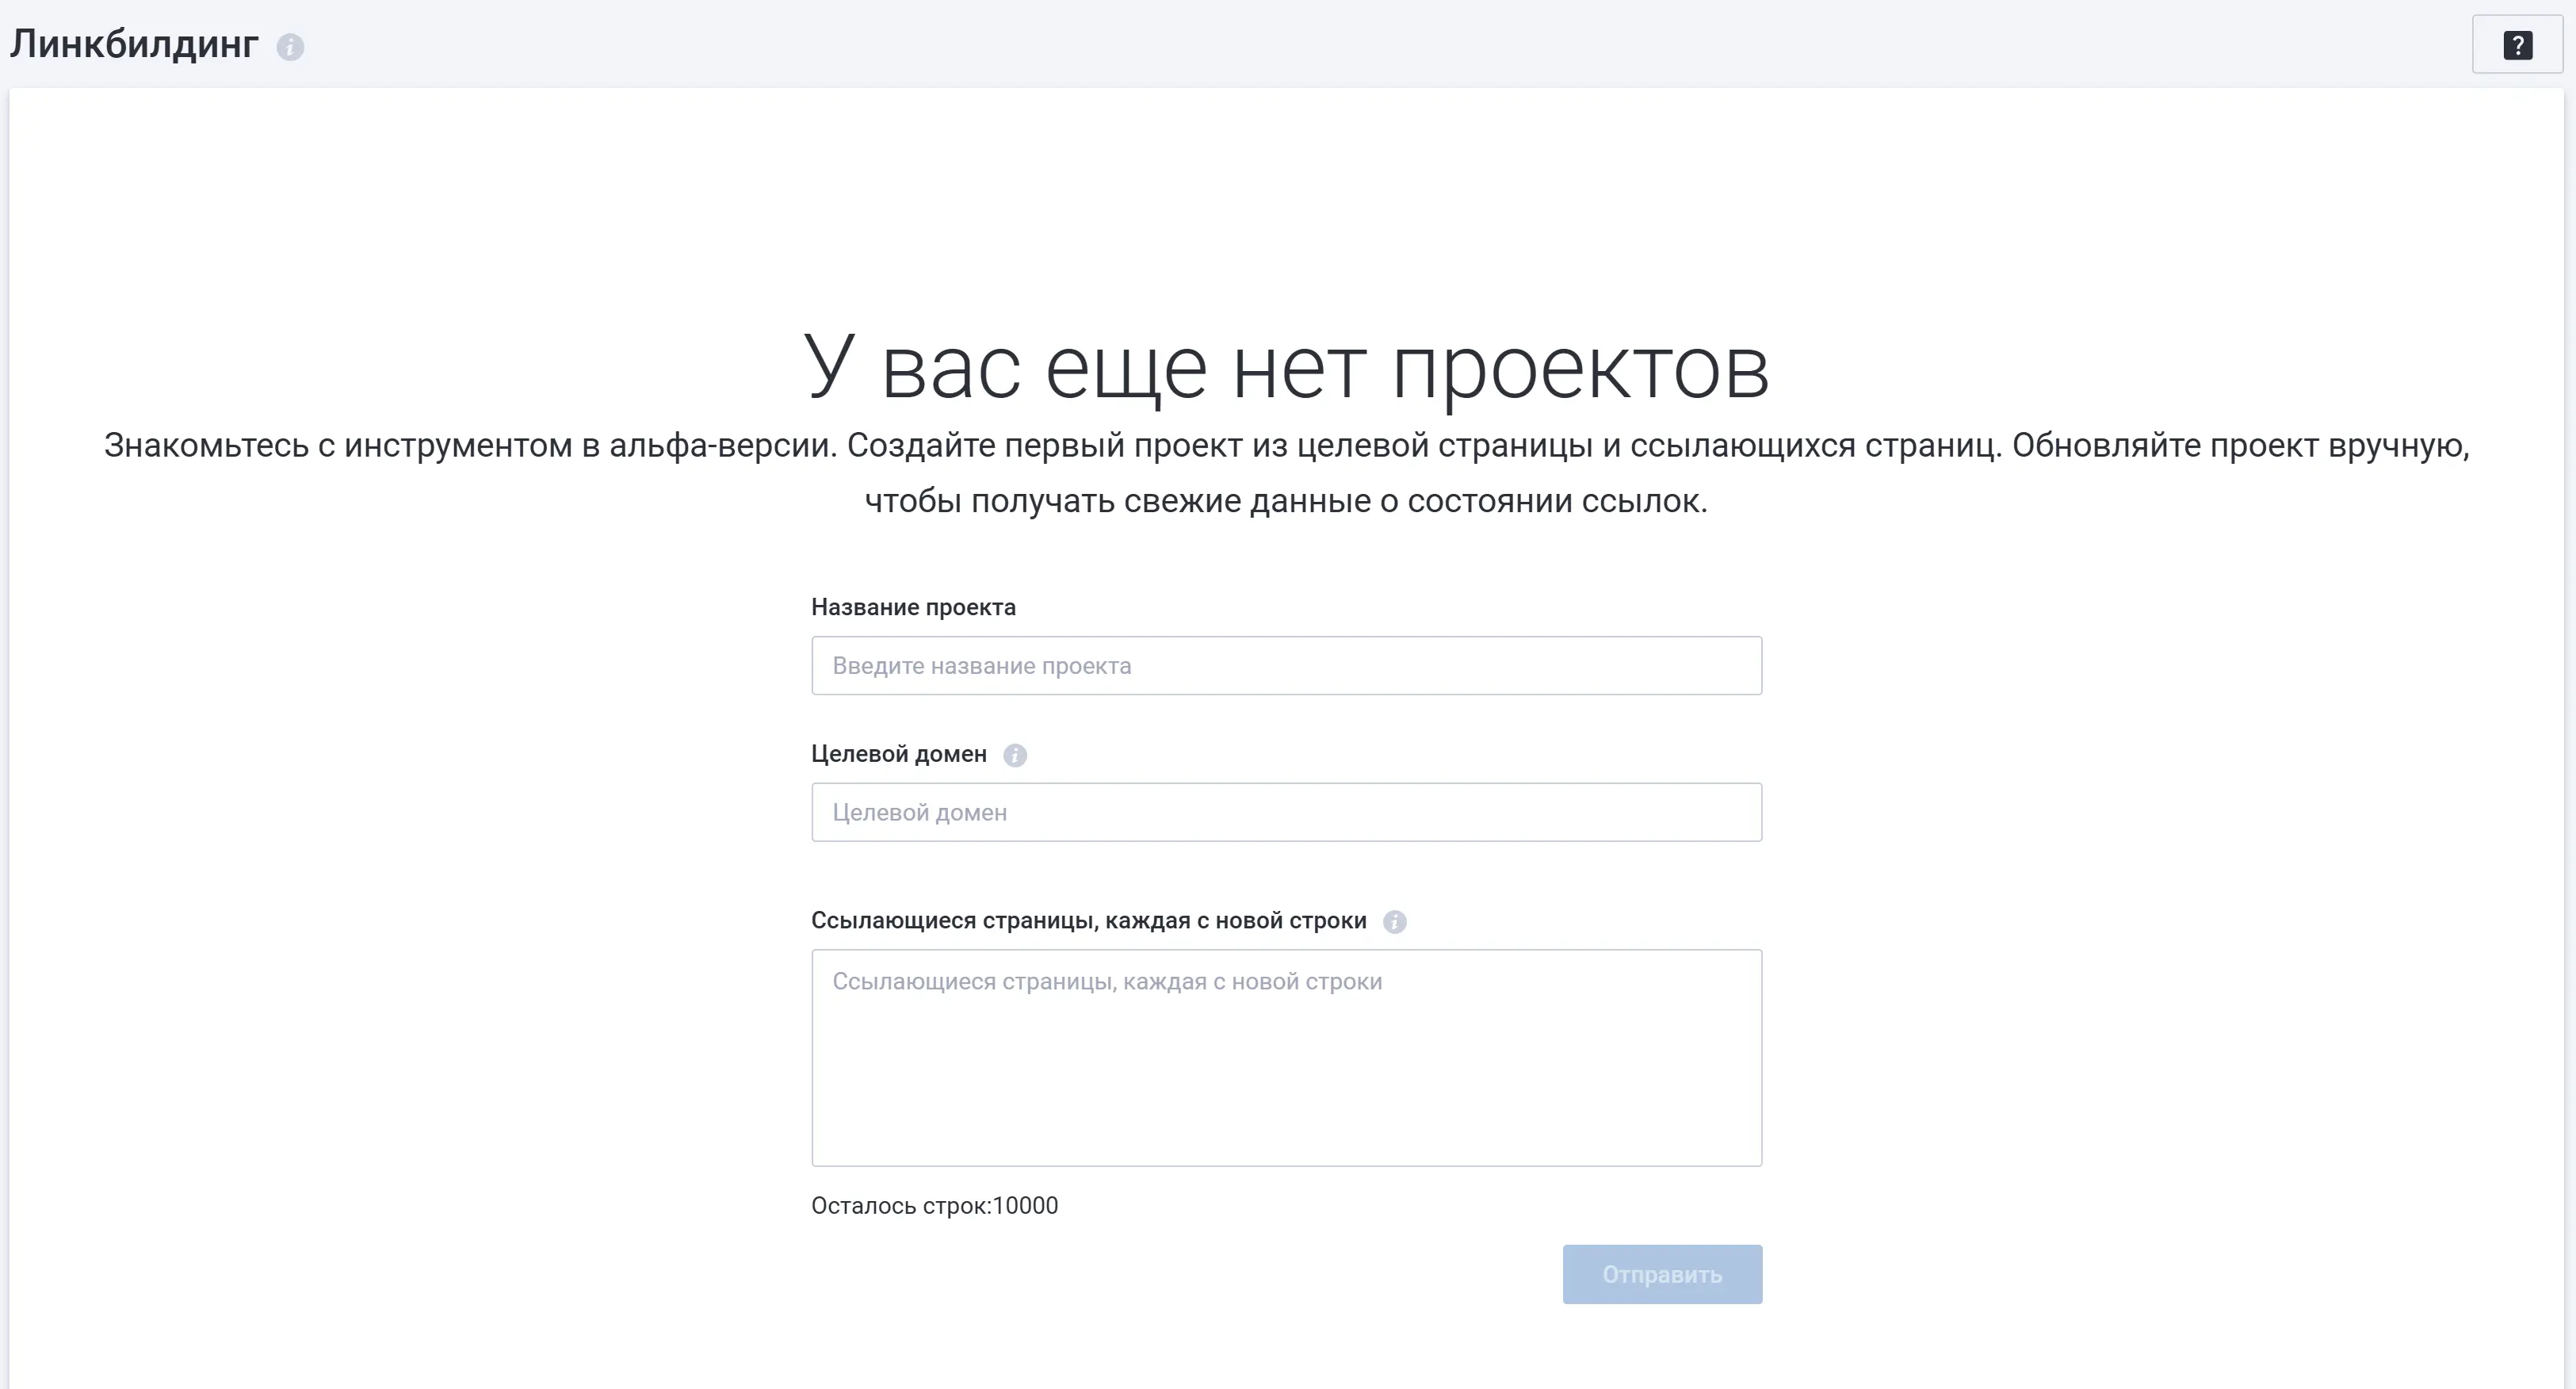Click the Осталось строк:10000 counter text
2576x1389 pixels.
(x=934, y=1206)
